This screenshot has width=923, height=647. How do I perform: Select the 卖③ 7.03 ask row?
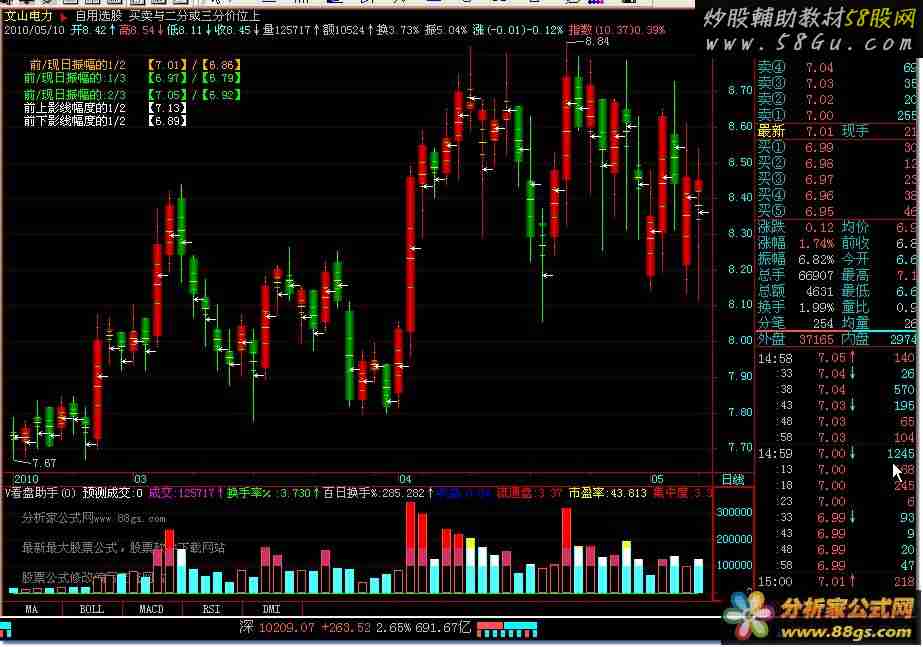coord(837,84)
